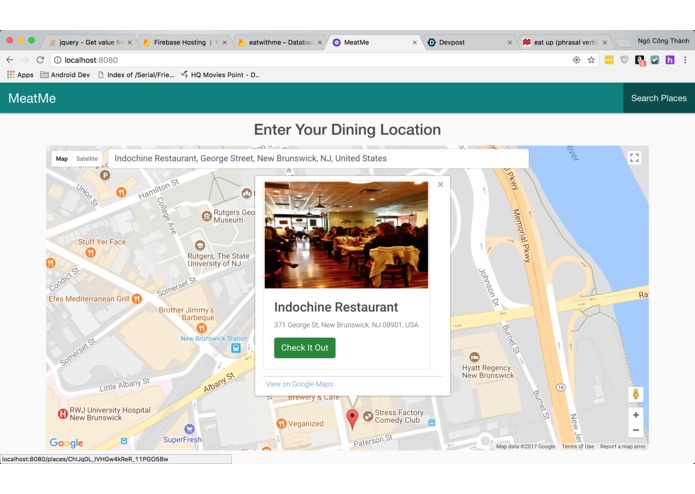Click the location target icon in address bar
The width and height of the screenshot is (695, 494).
576,60
